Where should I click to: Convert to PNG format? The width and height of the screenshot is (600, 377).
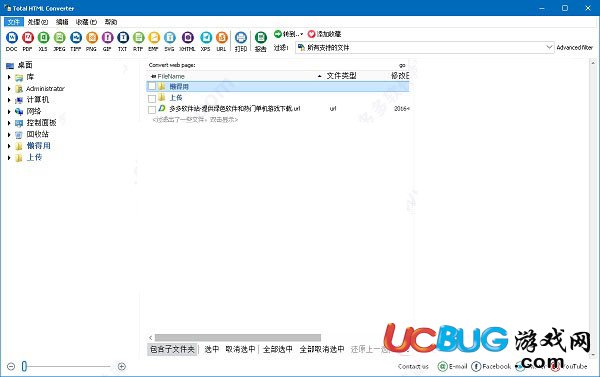91,41
